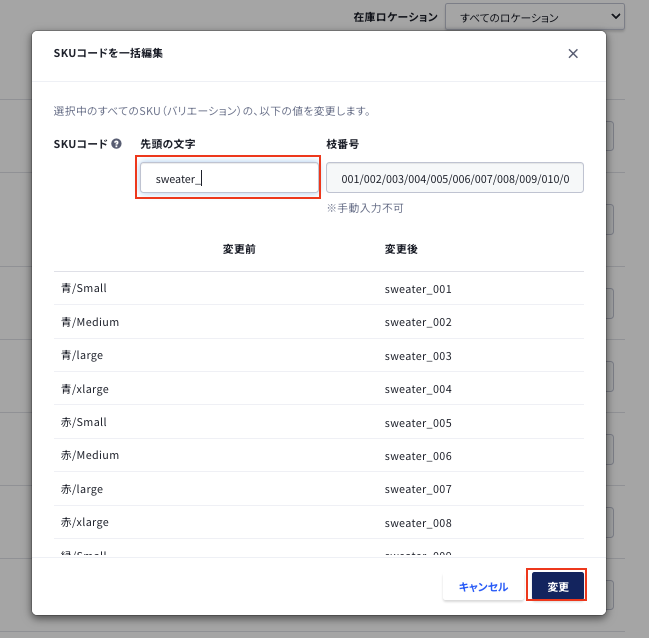649x638 pixels.
Task: Click the SKUコード help question-mark icon
Action: pyautogui.click(x=117, y=144)
